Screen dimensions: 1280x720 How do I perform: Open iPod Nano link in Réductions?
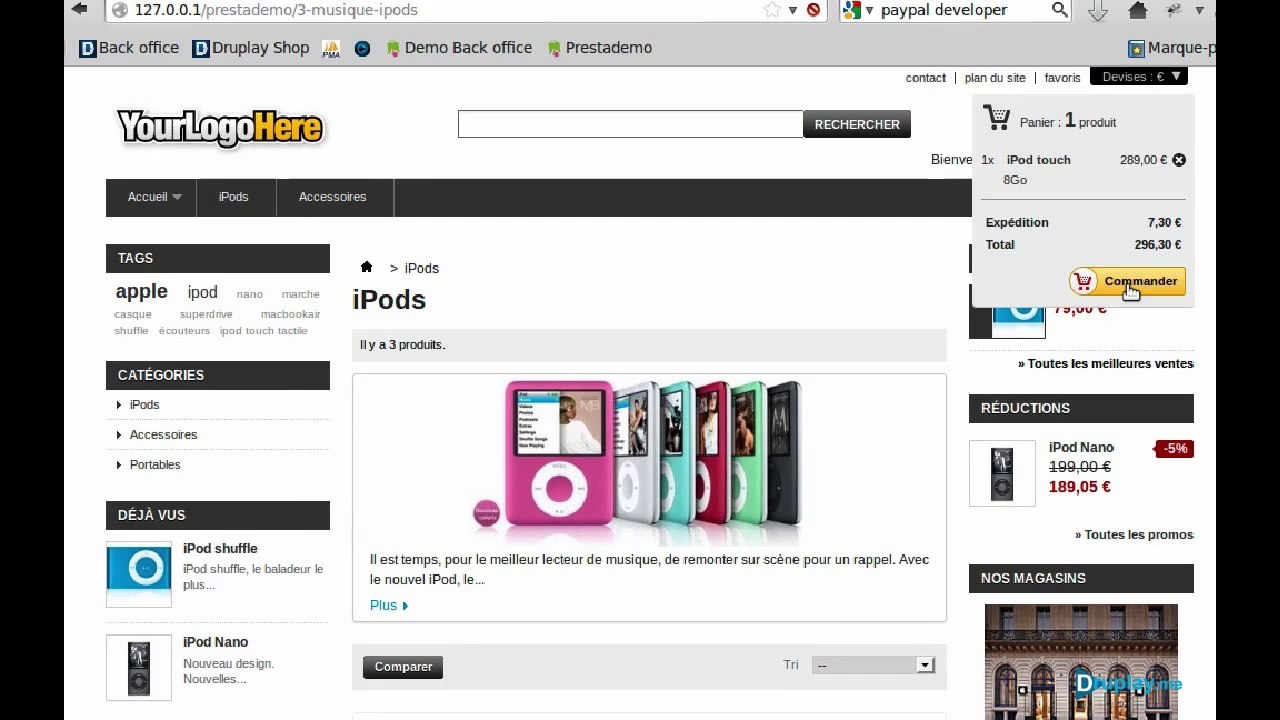[1081, 447]
